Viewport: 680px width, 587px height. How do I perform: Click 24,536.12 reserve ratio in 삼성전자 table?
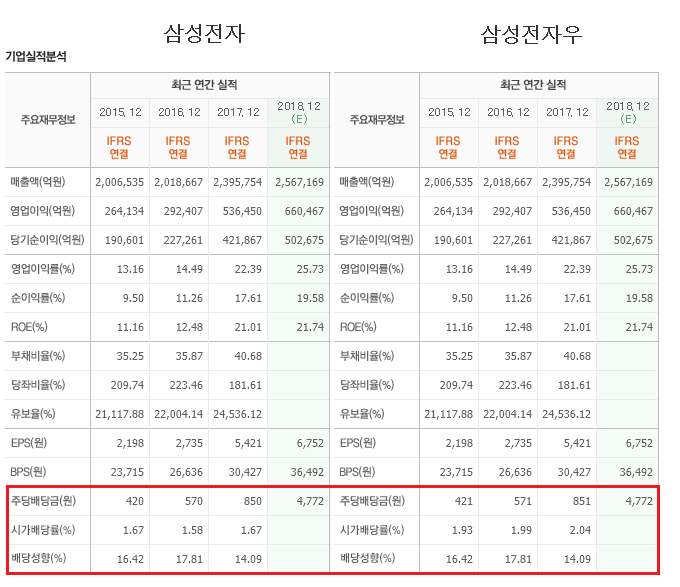pyautogui.click(x=237, y=414)
